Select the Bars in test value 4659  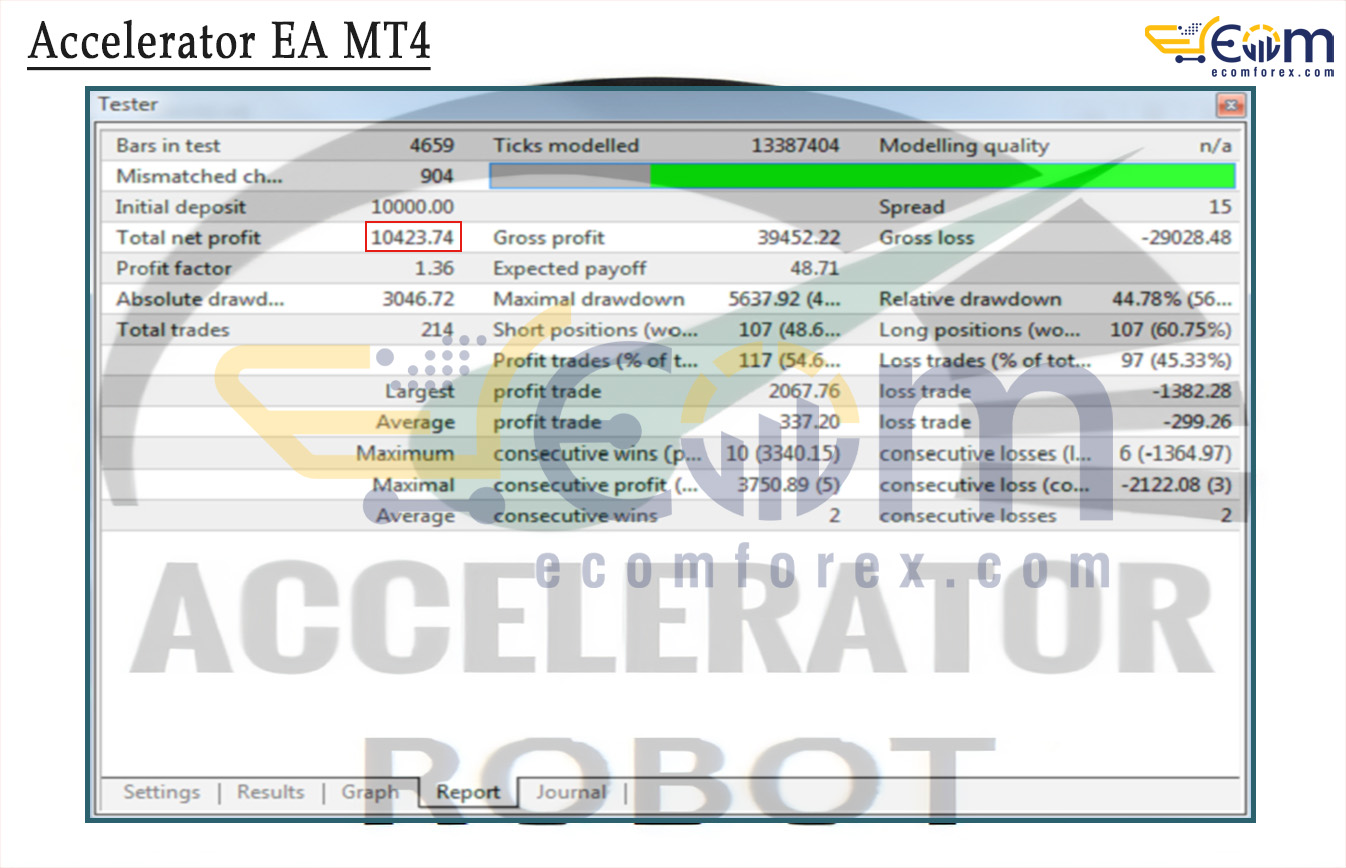click(x=431, y=146)
